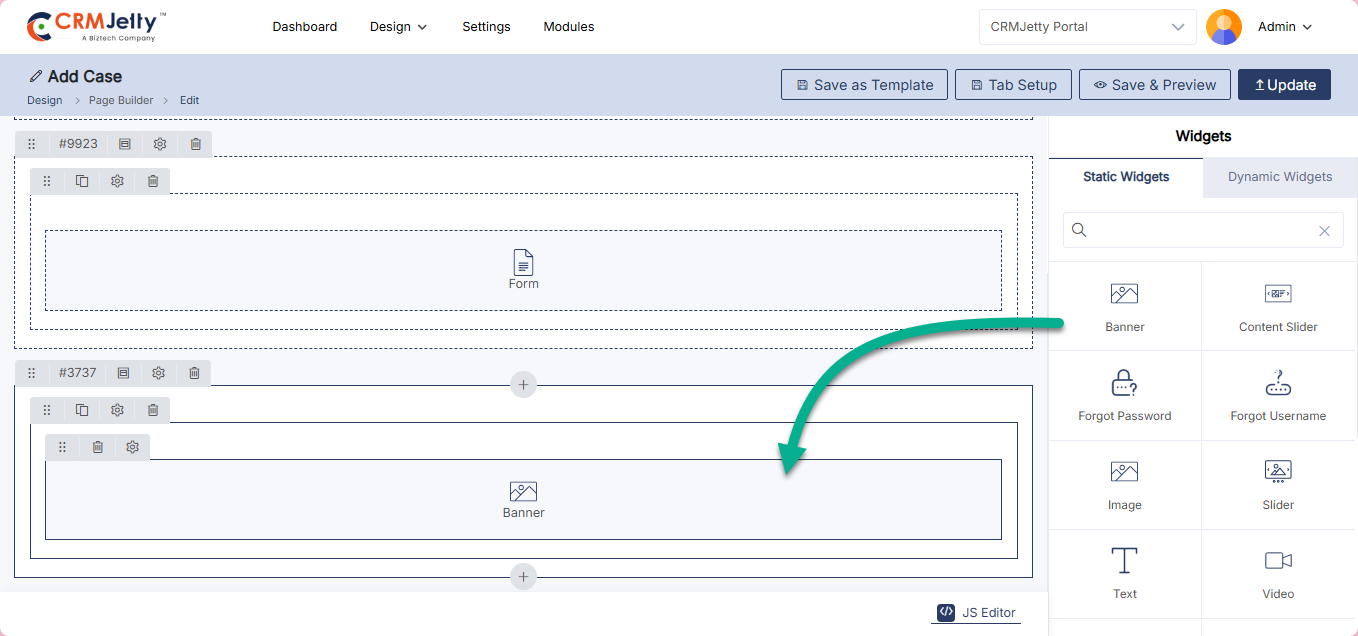Image resolution: width=1358 pixels, height=636 pixels.
Task: Expand the Design menu dropdown
Action: click(x=398, y=27)
